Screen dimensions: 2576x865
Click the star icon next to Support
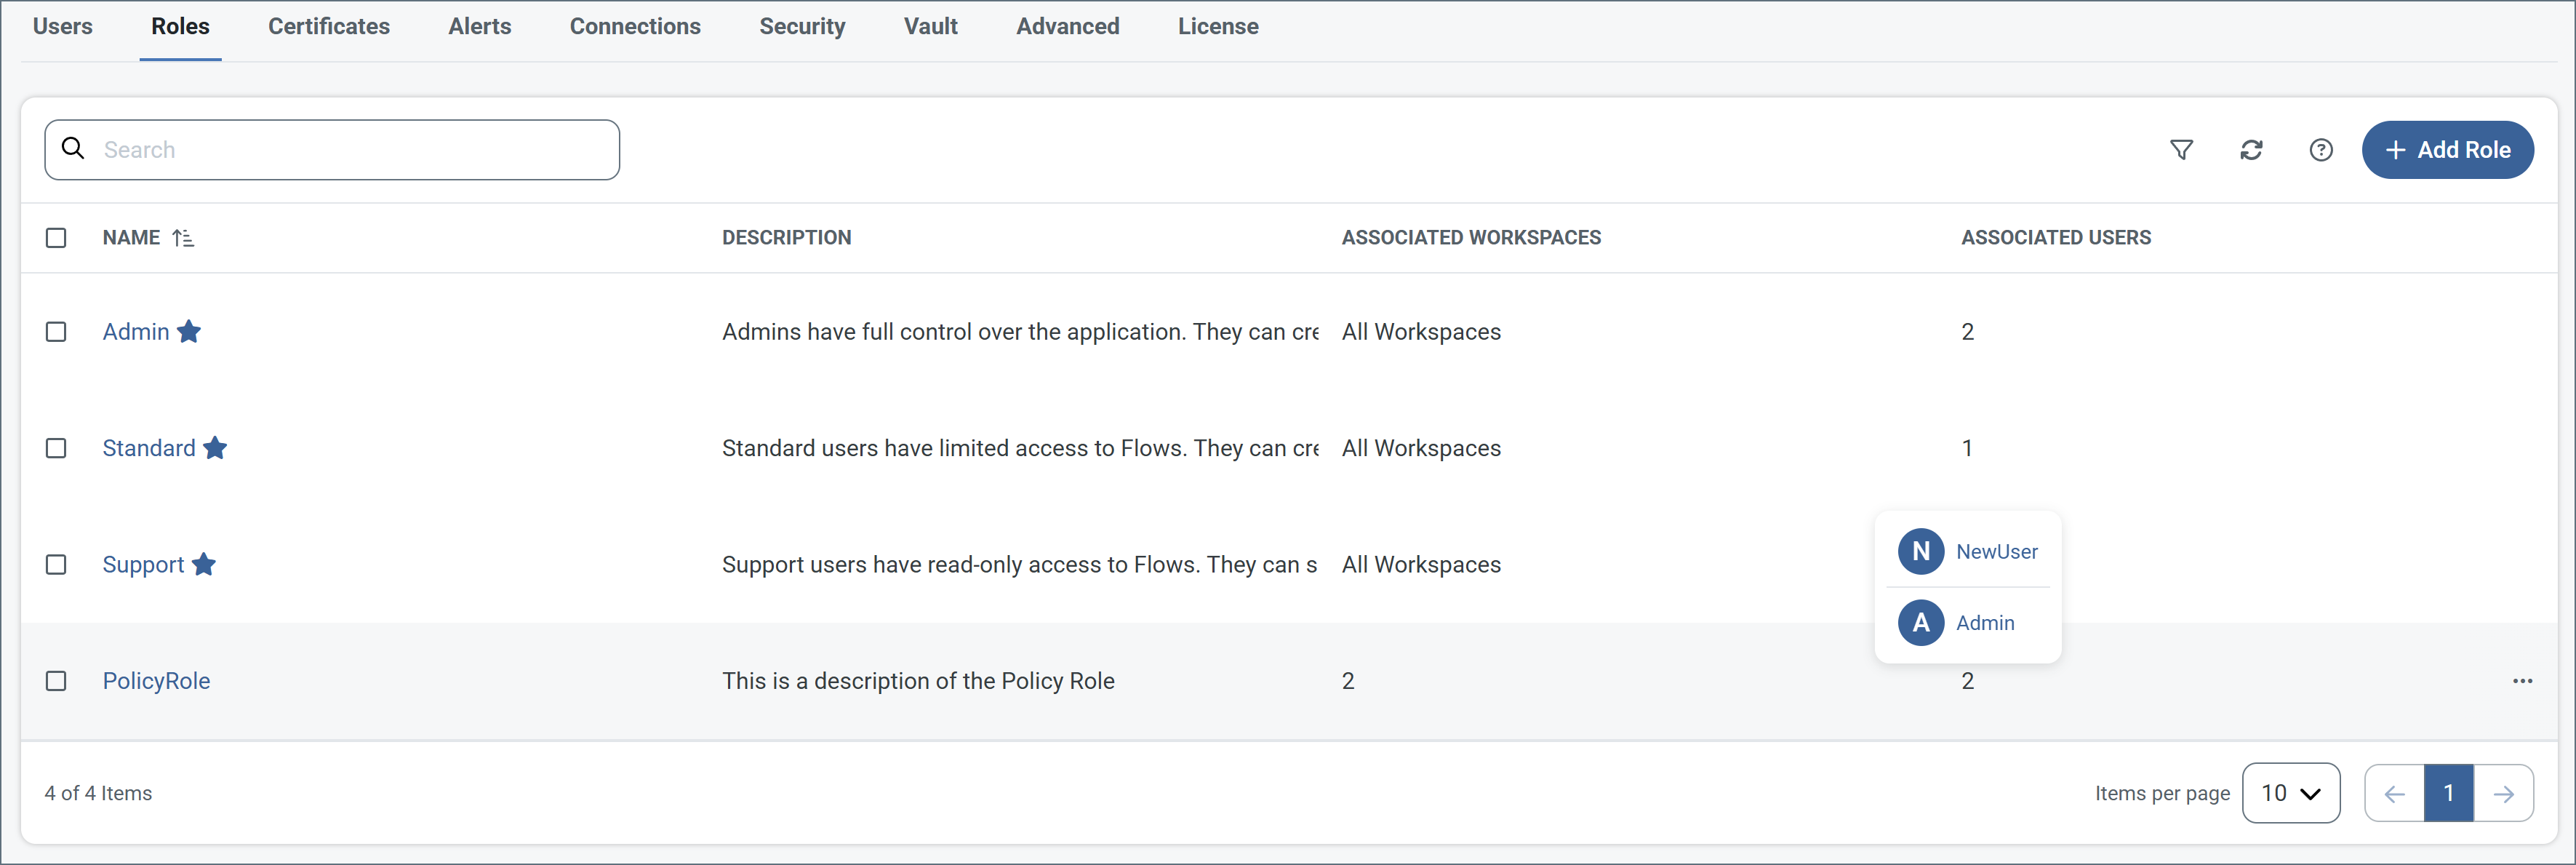[x=204, y=565]
